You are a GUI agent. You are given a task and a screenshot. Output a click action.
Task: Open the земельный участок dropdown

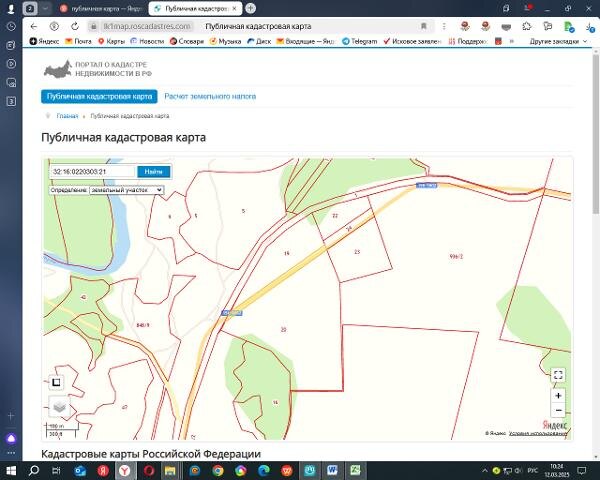(x=126, y=190)
